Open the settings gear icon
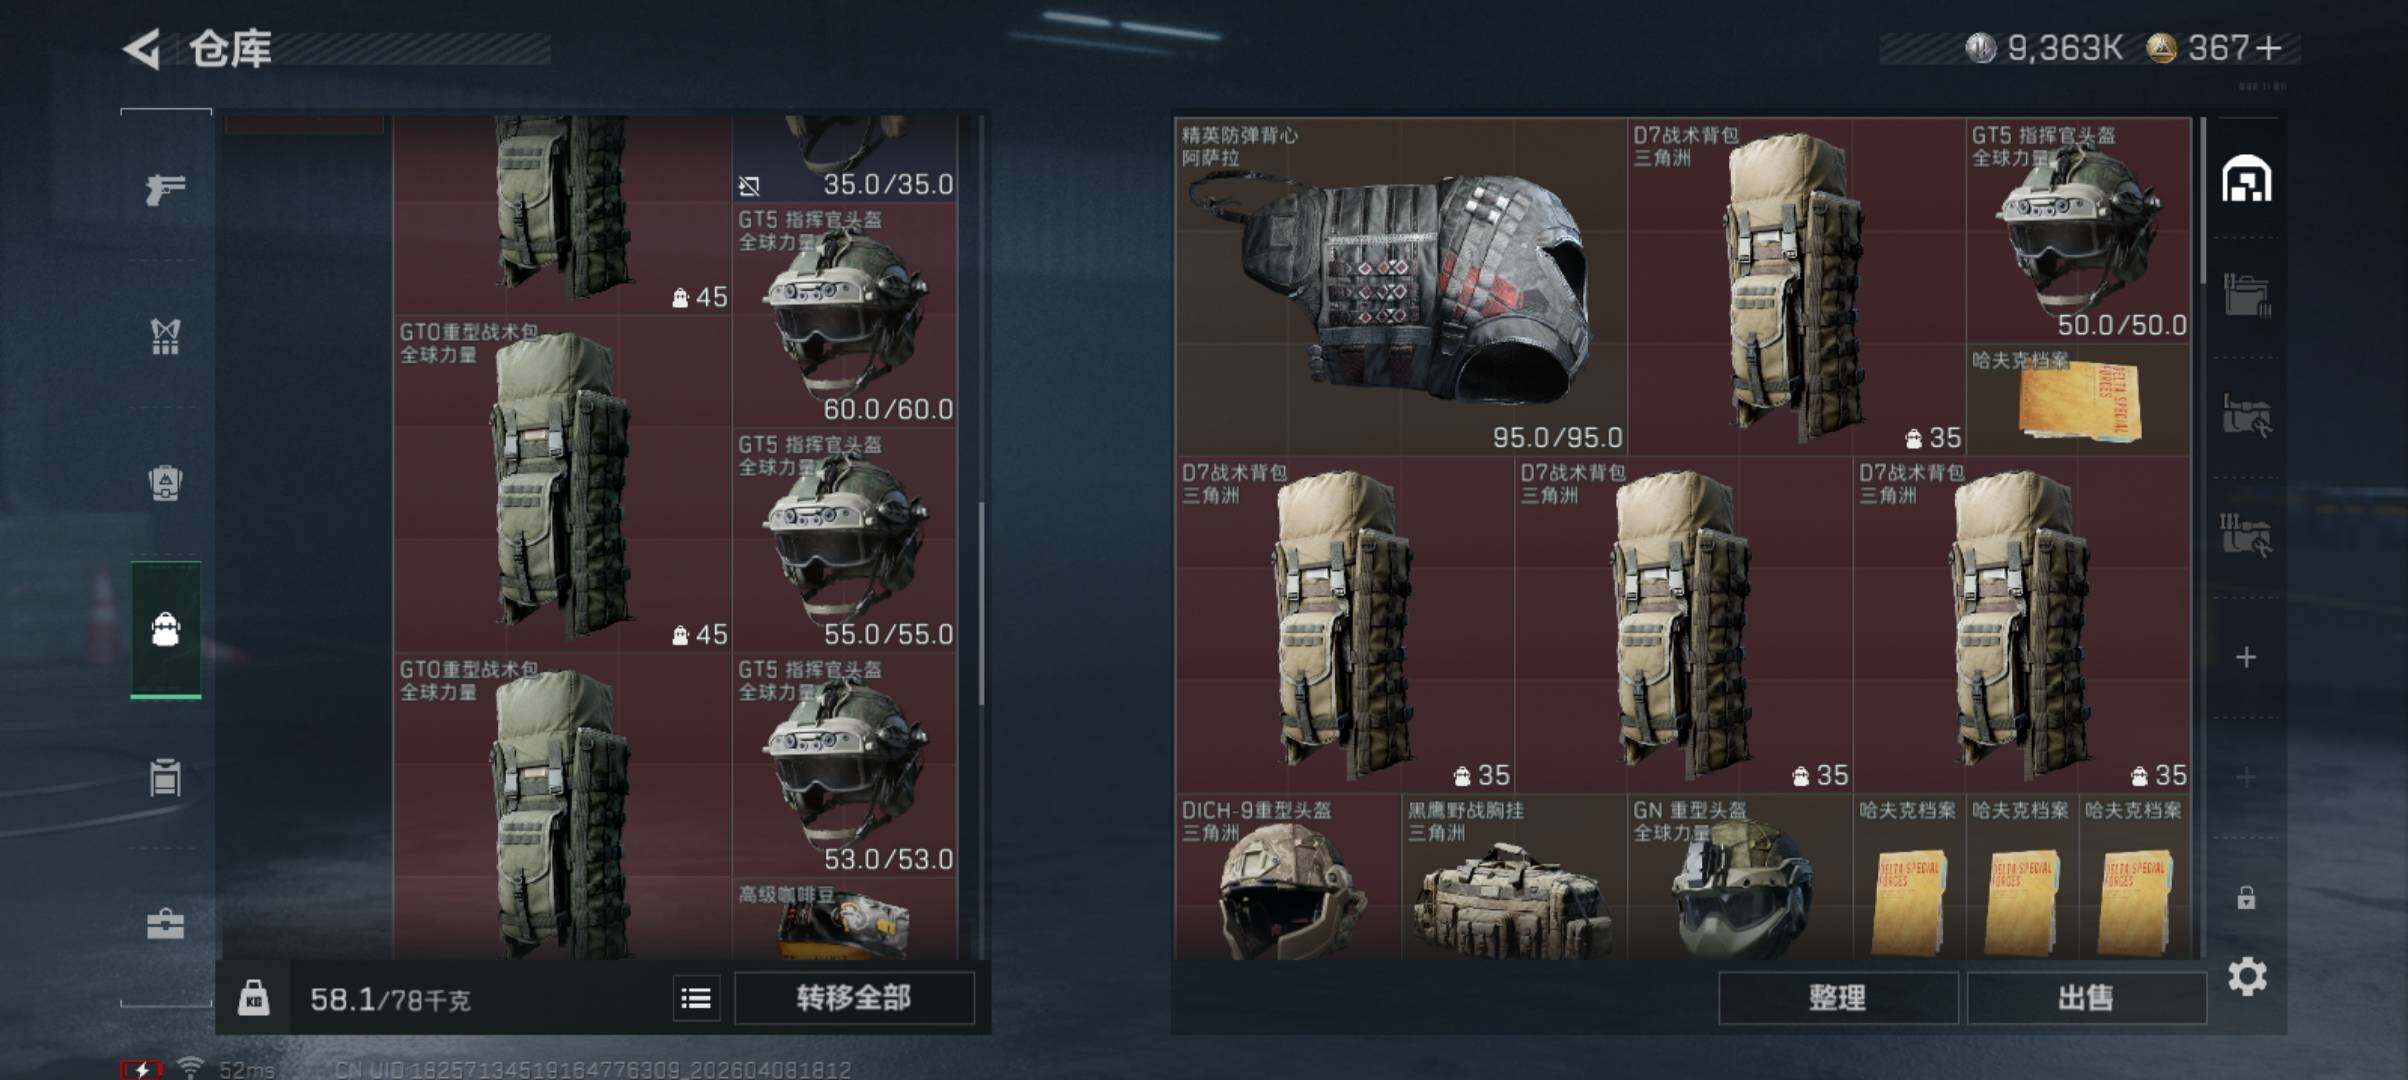The image size is (2408, 1080). (x=2246, y=976)
